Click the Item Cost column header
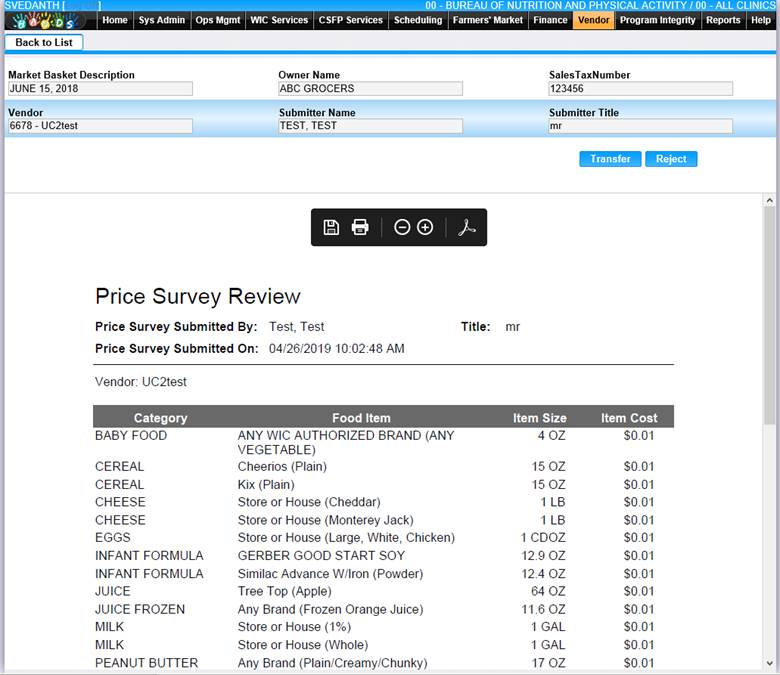 [629, 418]
